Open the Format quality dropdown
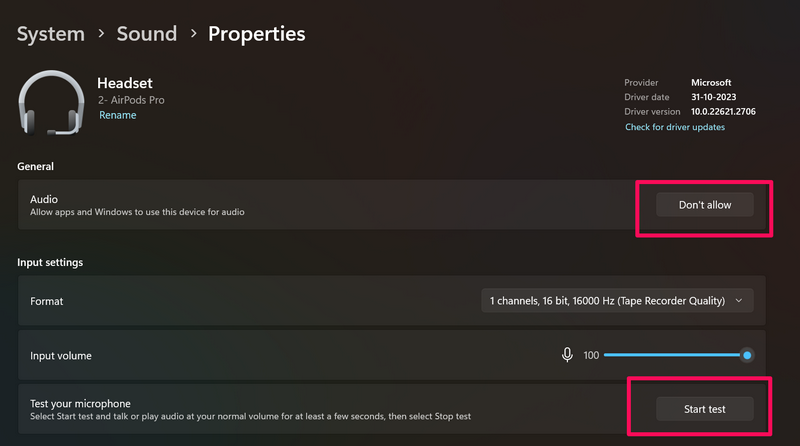 (x=616, y=300)
